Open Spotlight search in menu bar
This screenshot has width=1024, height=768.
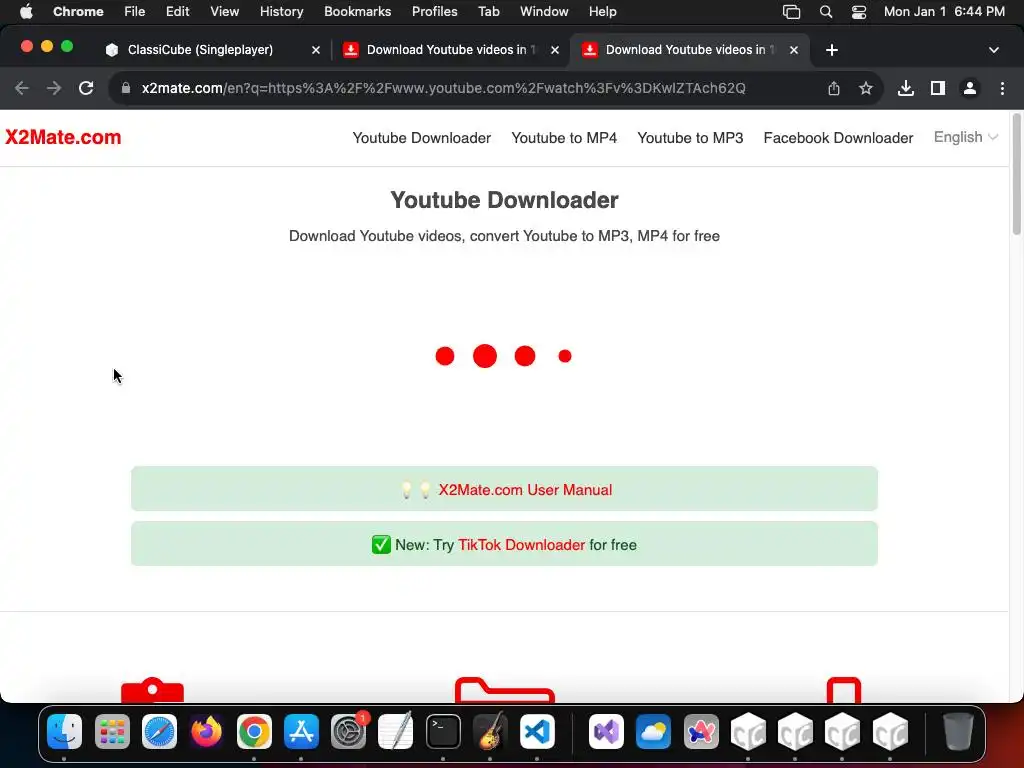(x=826, y=12)
